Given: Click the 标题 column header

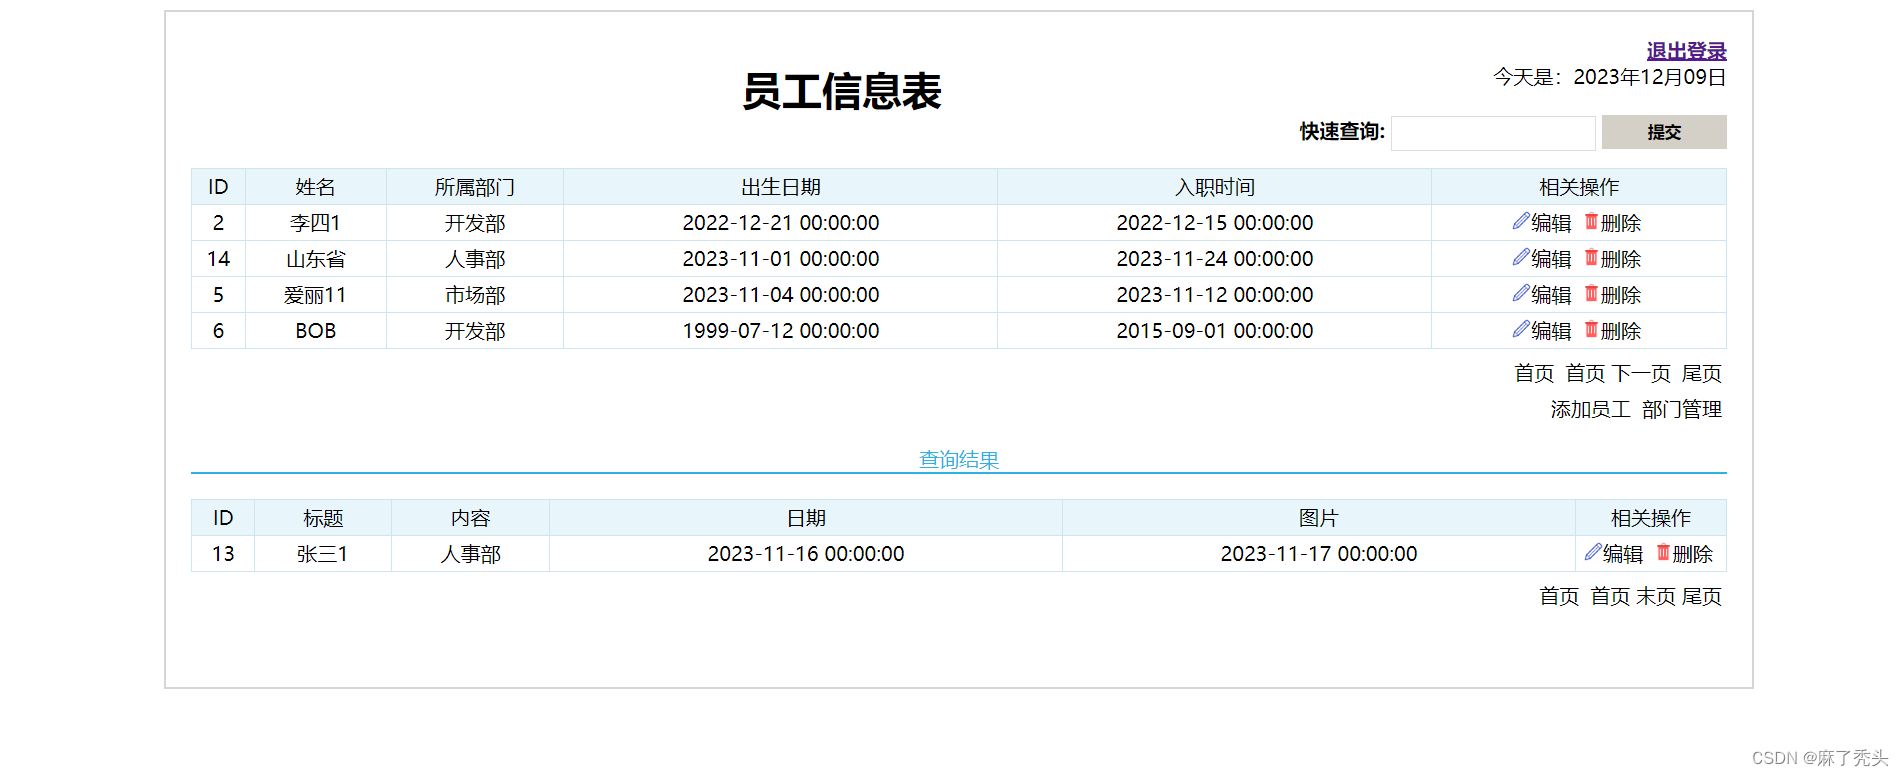Looking at the screenshot, I should point(323,518).
